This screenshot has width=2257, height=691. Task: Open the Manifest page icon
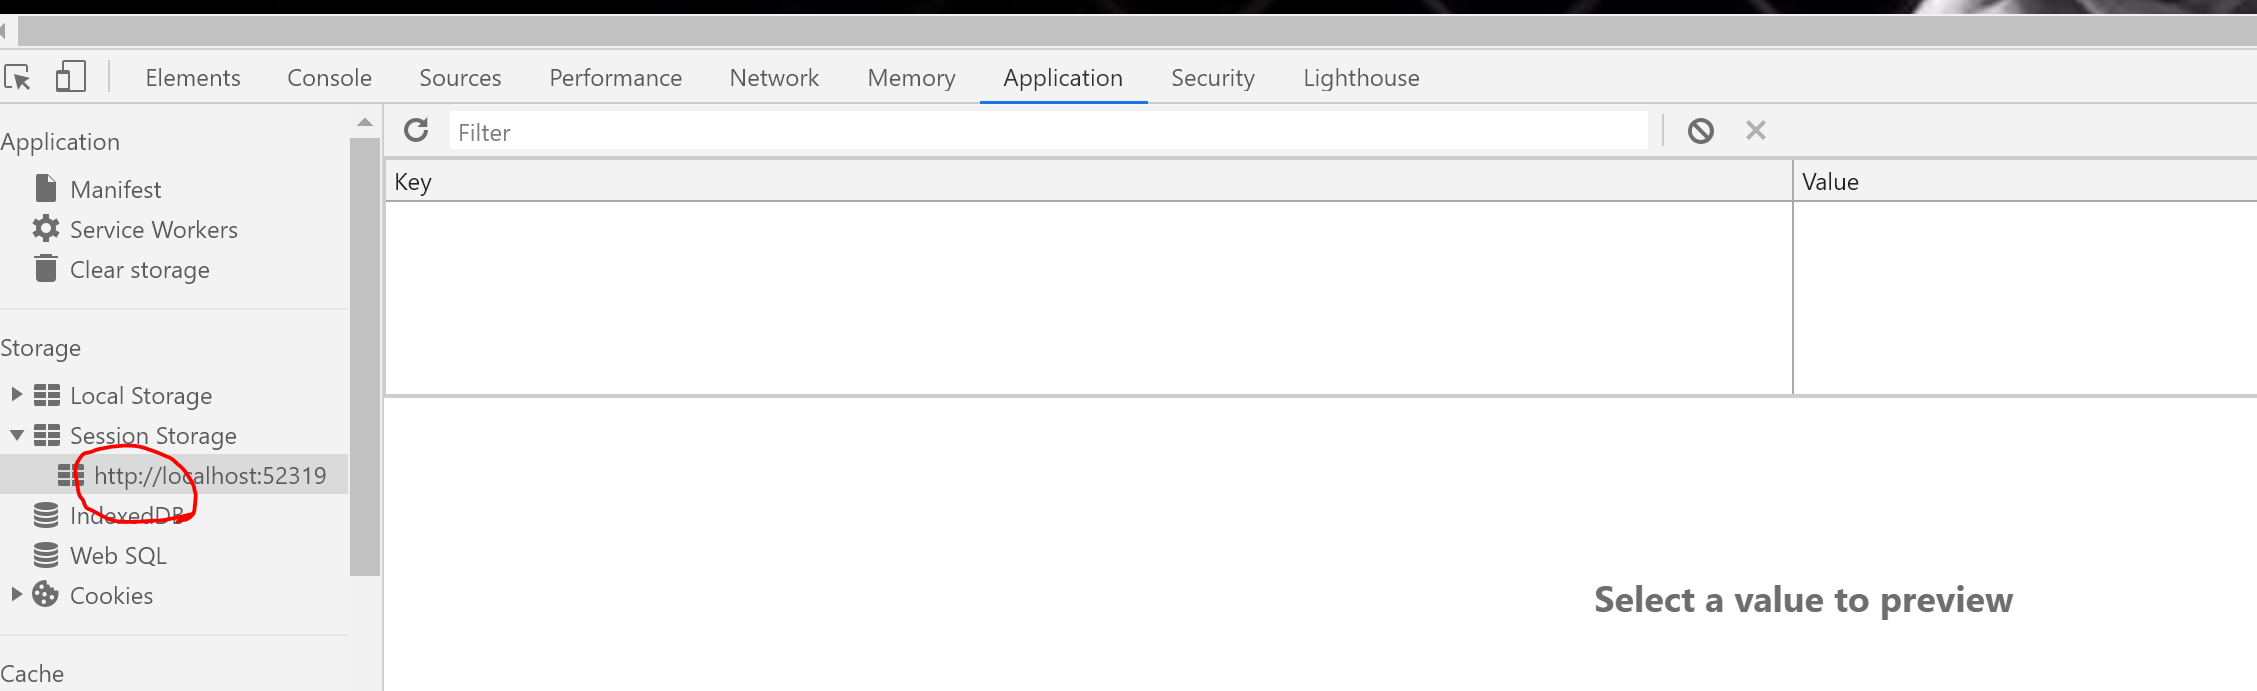(x=46, y=189)
